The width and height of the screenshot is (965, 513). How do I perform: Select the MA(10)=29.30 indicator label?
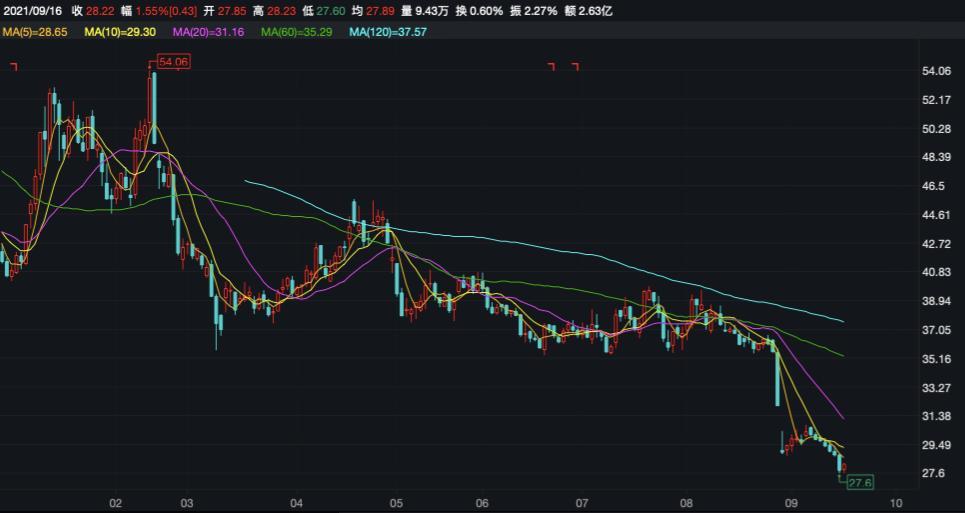(x=119, y=31)
